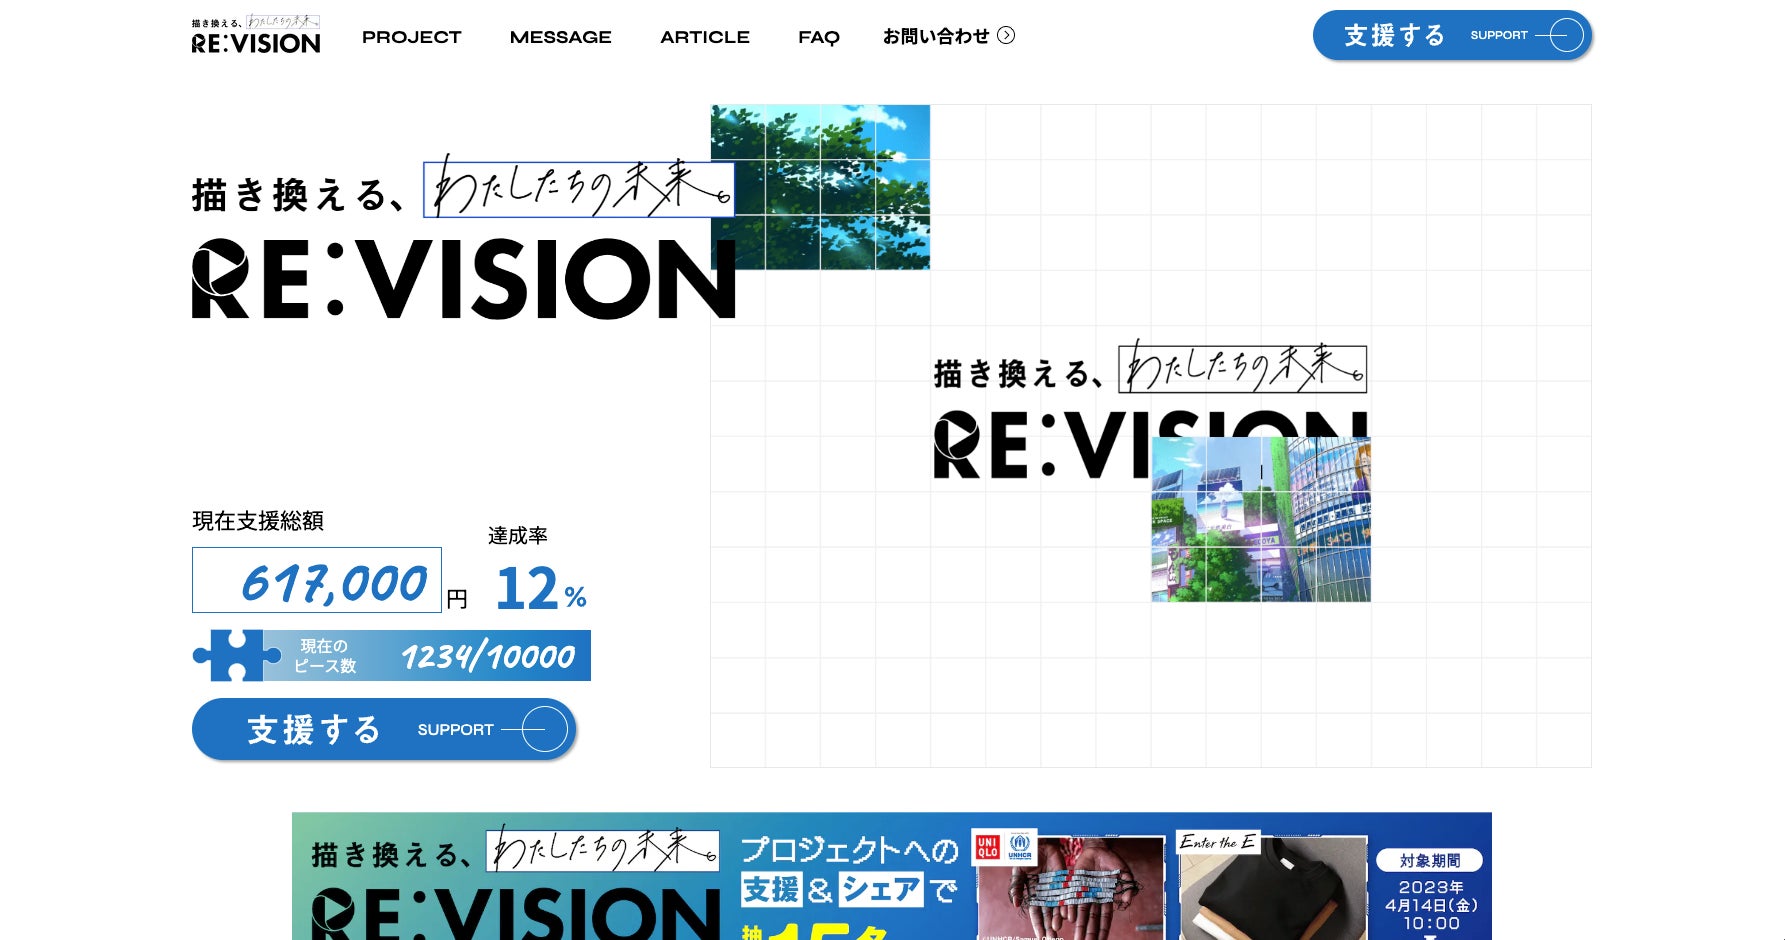Viewport: 1785px width, 940px height.
Task: Click the 12% achievement rate figure
Action: (x=541, y=588)
